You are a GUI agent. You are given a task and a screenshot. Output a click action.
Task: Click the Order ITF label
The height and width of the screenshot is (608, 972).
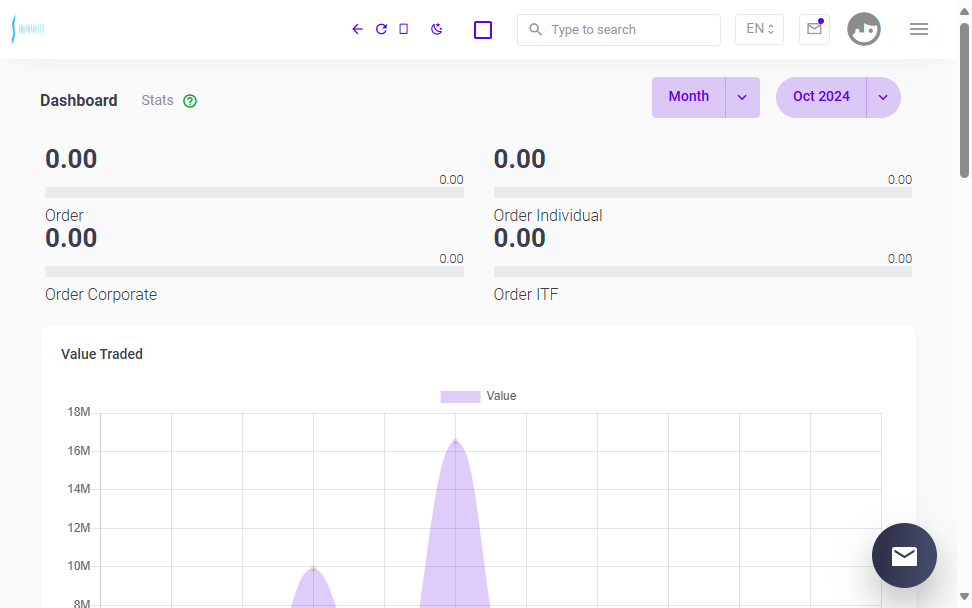coord(526,294)
